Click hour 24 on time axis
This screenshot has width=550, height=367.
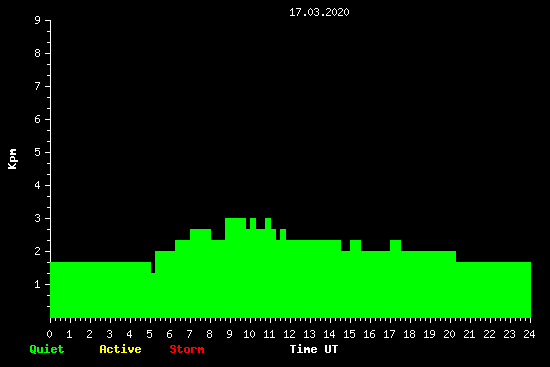[529, 334]
